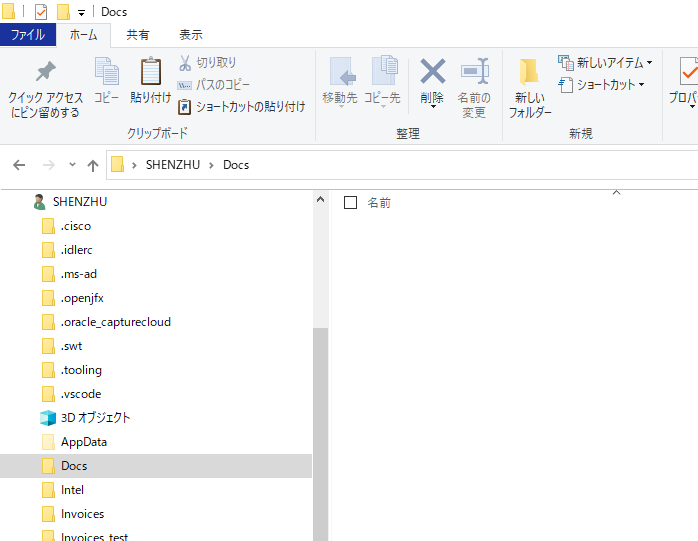
Task: Click the title bar new folder quick-access icon
Action: click(x=63, y=12)
